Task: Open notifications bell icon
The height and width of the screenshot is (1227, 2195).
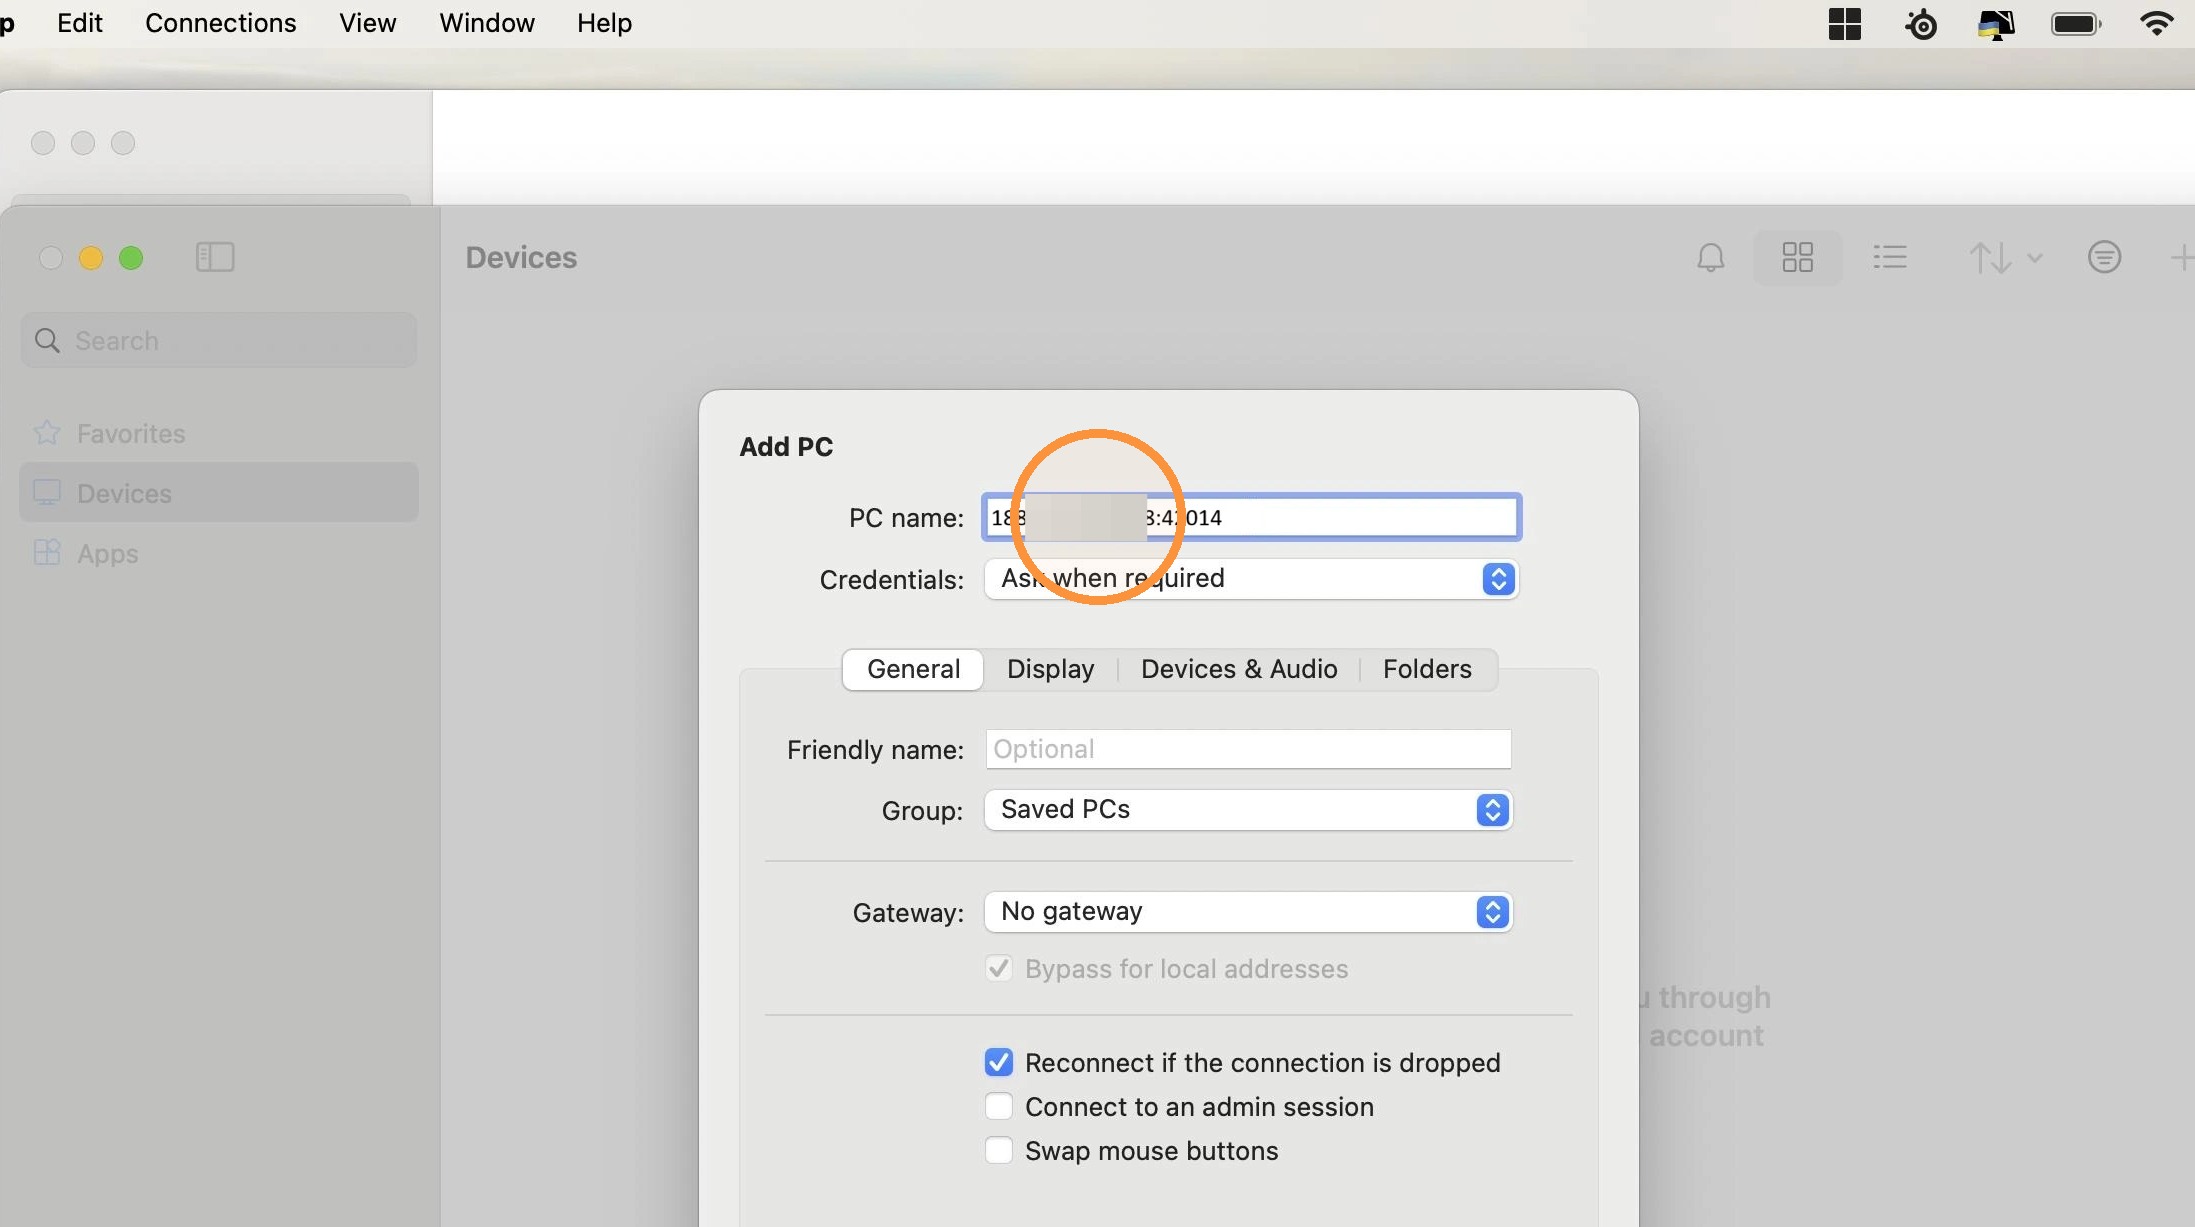Action: tap(1710, 258)
